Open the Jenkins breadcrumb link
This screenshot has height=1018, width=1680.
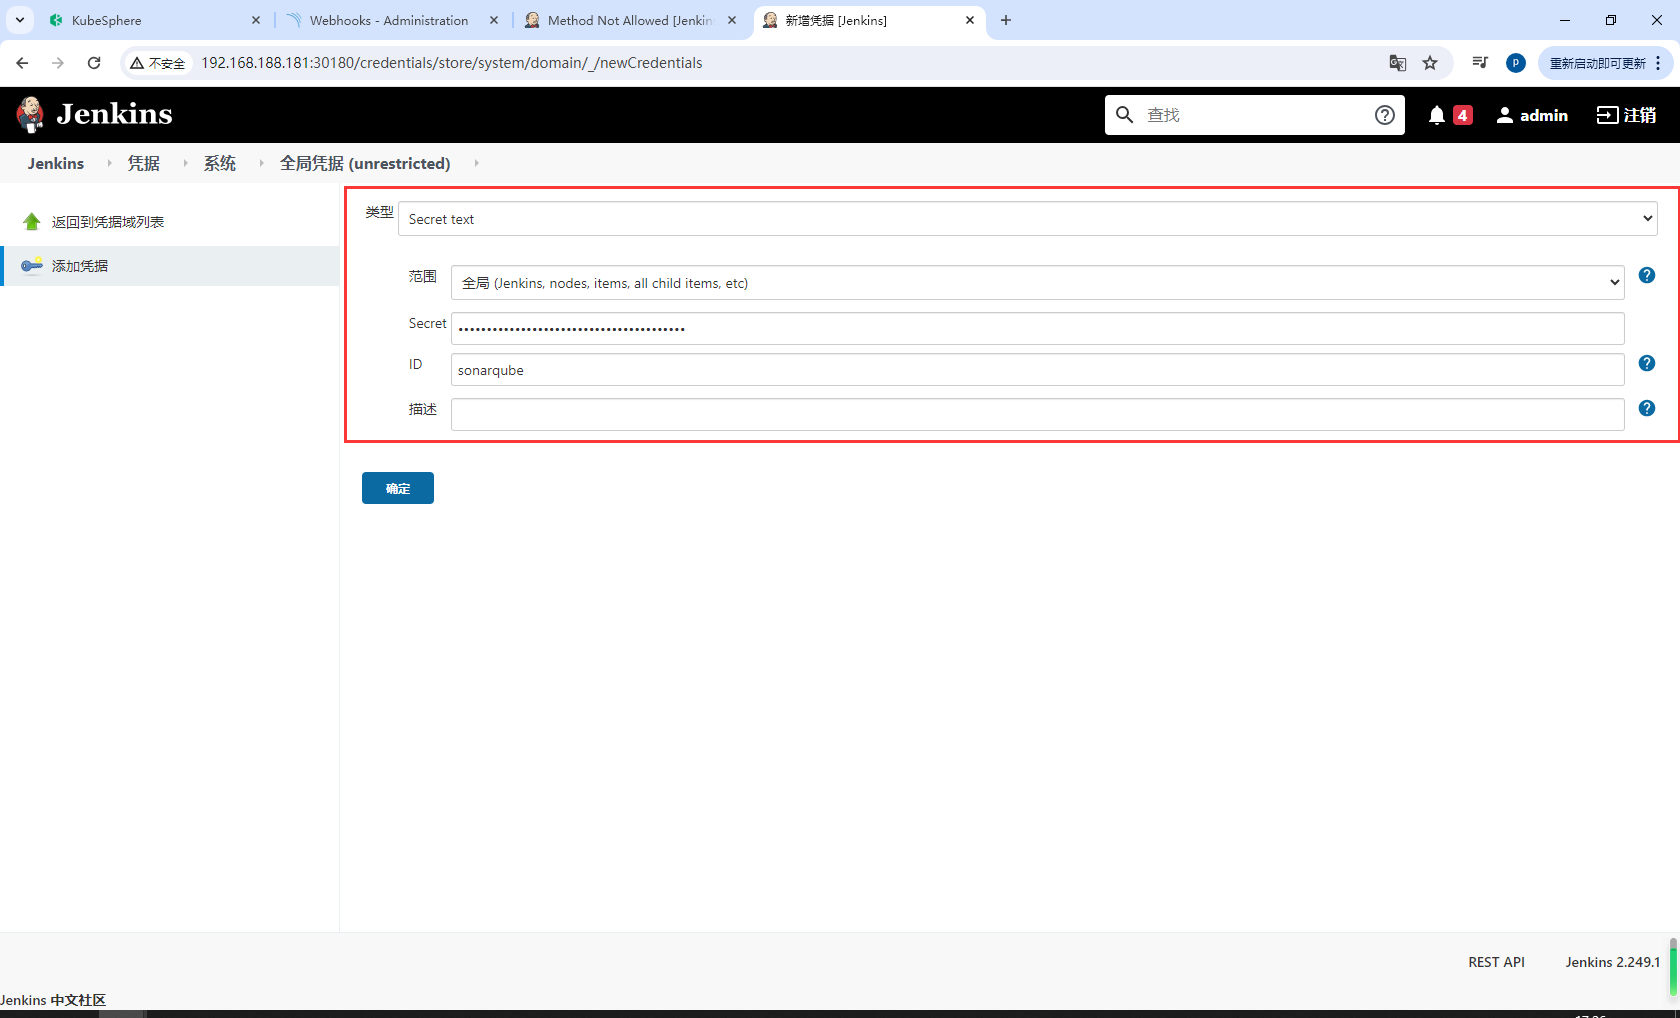56,163
